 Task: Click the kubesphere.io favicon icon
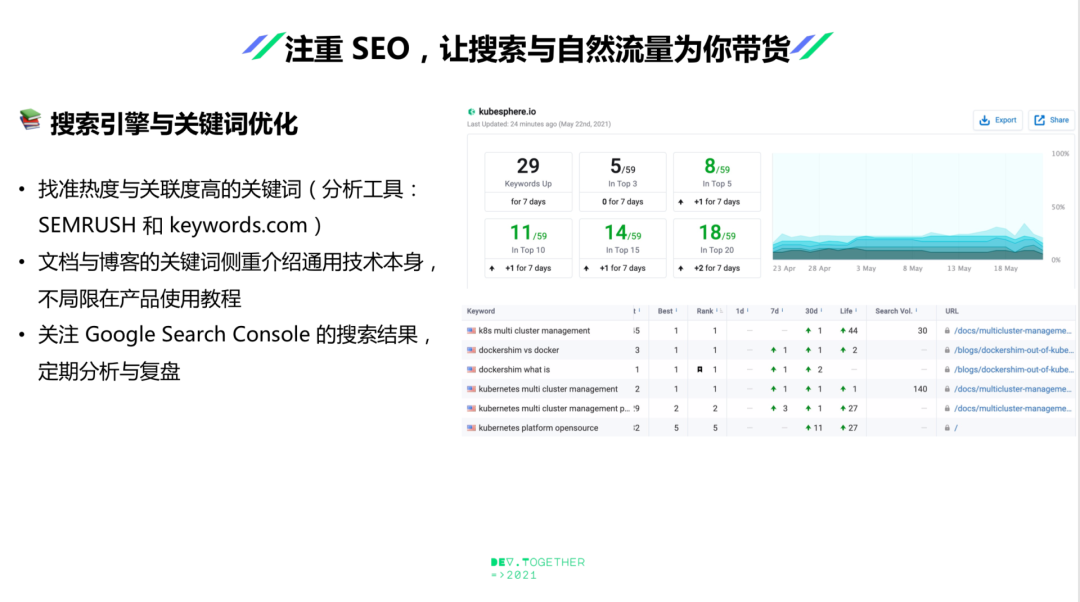tap(471, 112)
